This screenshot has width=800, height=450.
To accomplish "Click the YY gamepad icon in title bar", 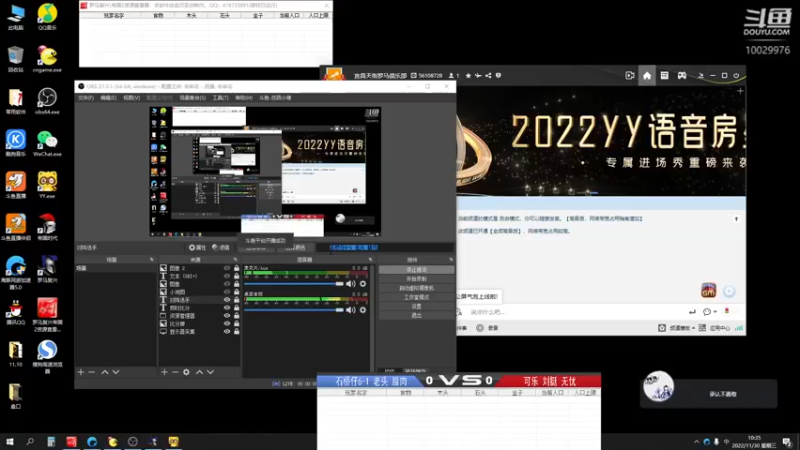I will click(x=682, y=76).
